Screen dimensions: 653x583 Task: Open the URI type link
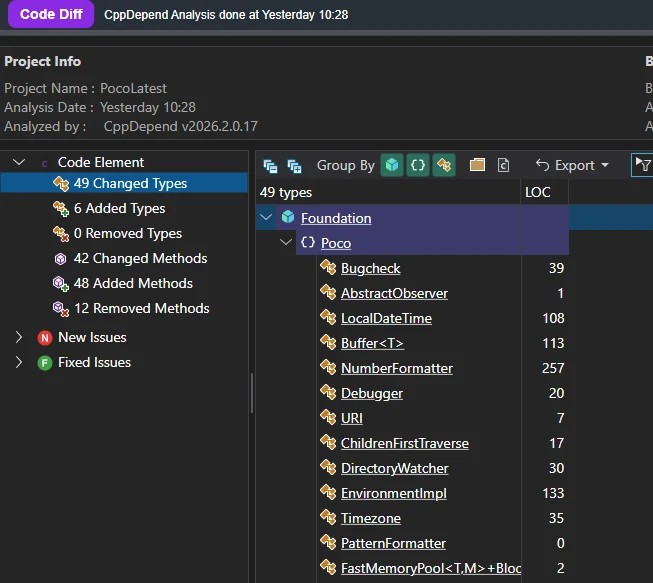[x=351, y=418]
